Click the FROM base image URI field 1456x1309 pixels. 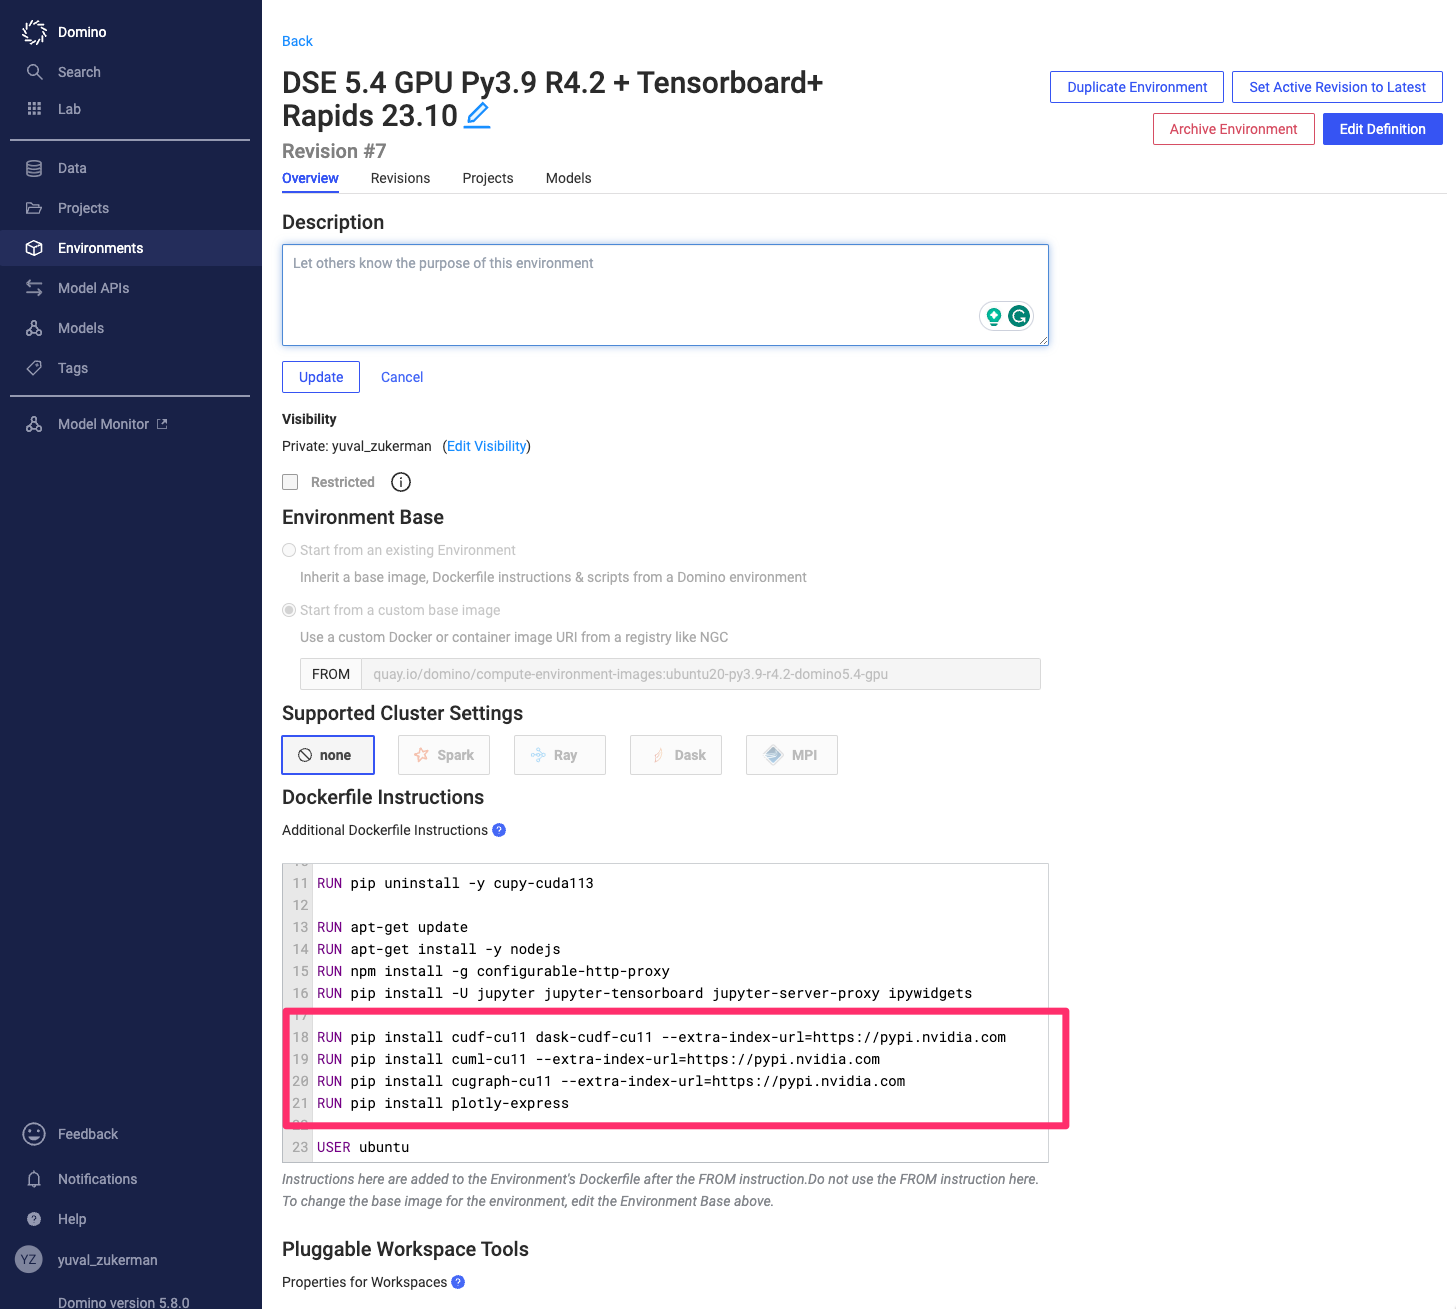coord(700,674)
